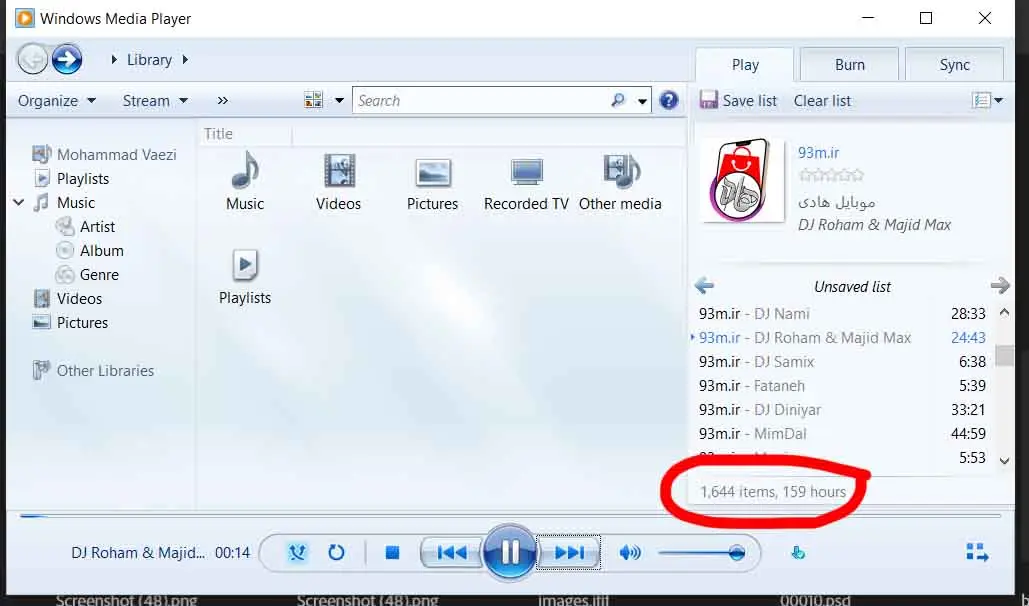This screenshot has width=1029, height=606.
Task: Toggle repeat mode
Action: [336, 553]
